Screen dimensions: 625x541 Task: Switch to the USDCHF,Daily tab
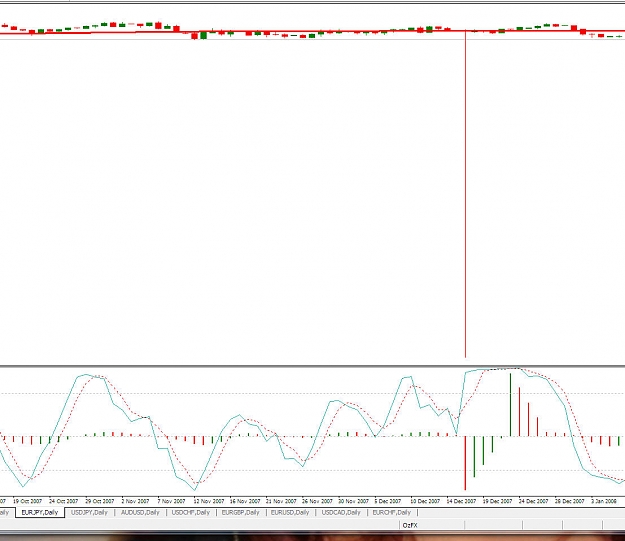pos(191,512)
